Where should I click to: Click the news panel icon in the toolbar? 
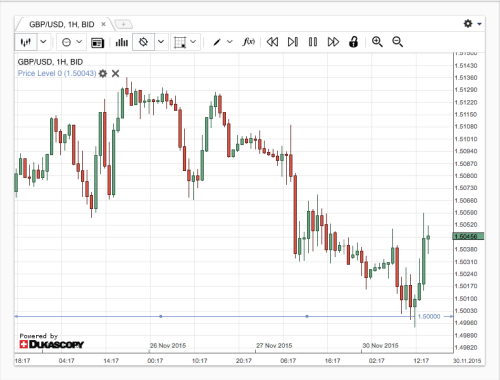(97, 42)
